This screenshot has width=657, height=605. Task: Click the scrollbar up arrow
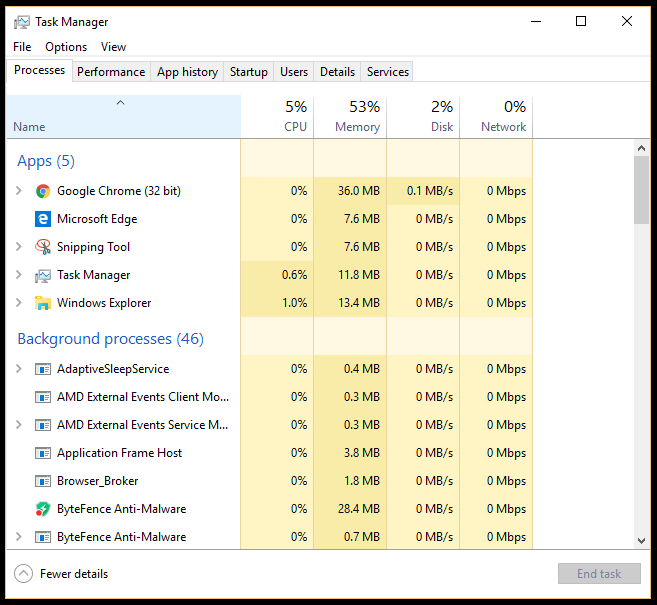pos(641,148)
